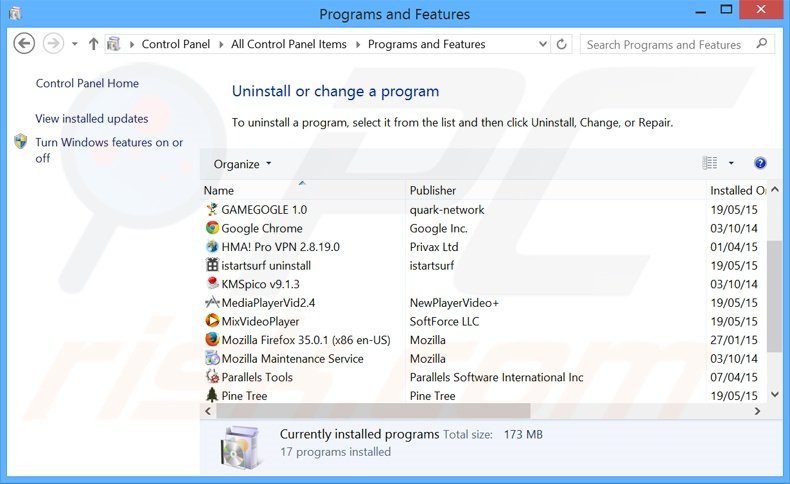
Task: Click publisher NewPlayerVideo+ cell
Action: pos(454,303)
